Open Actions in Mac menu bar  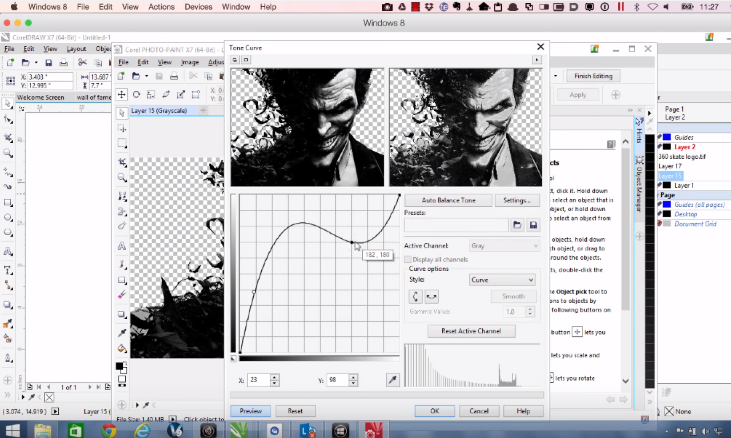click(x=161, y=7)
